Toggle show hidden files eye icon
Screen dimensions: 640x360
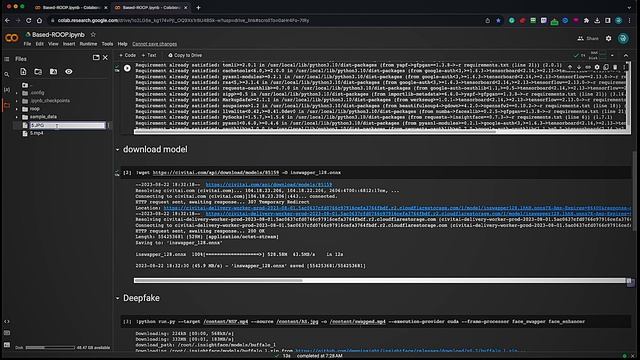[69, 71]
